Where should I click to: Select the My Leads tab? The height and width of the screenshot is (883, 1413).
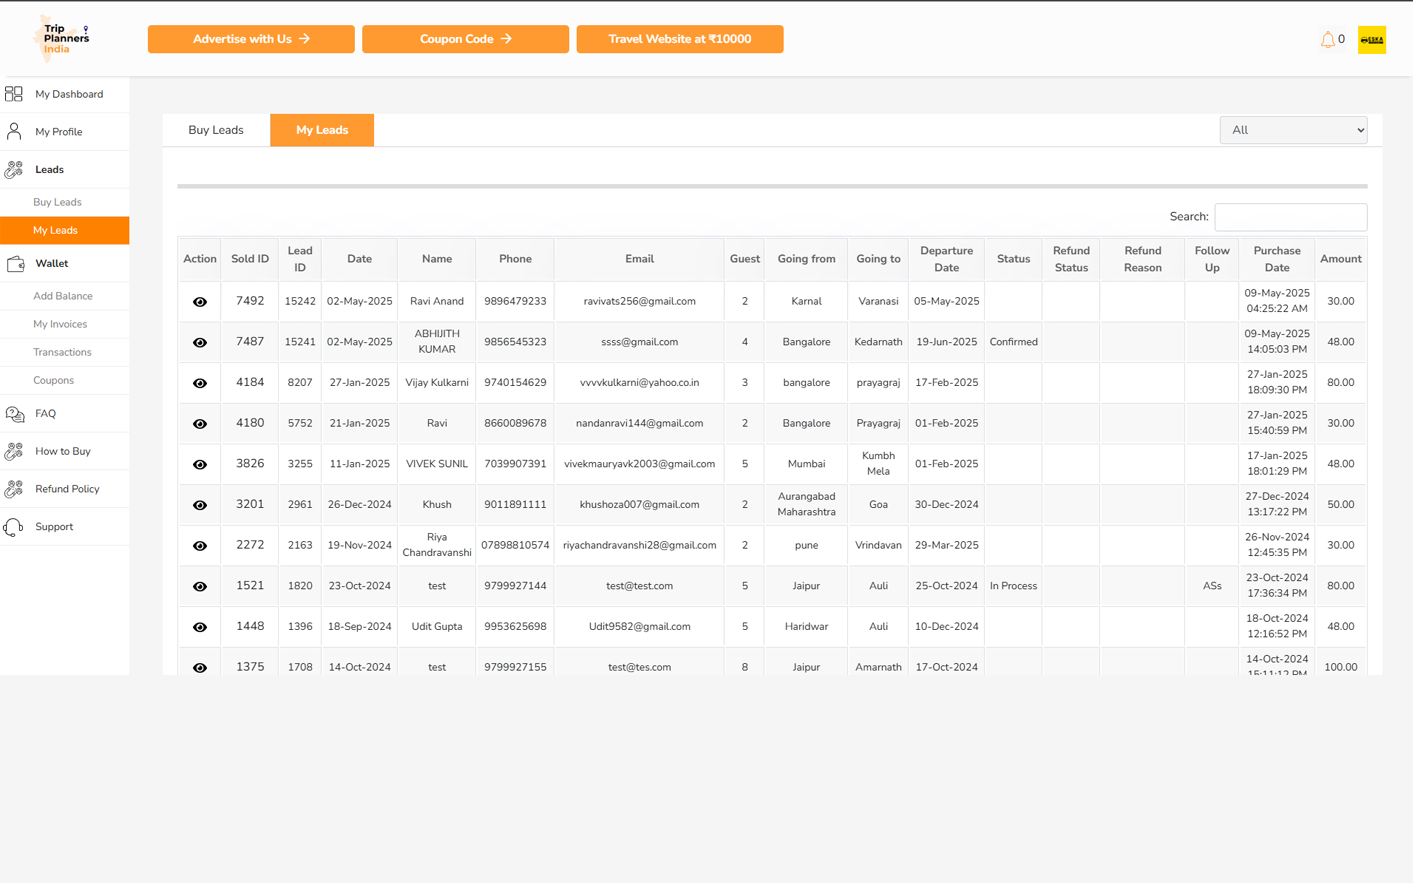[x=322, y=130]
